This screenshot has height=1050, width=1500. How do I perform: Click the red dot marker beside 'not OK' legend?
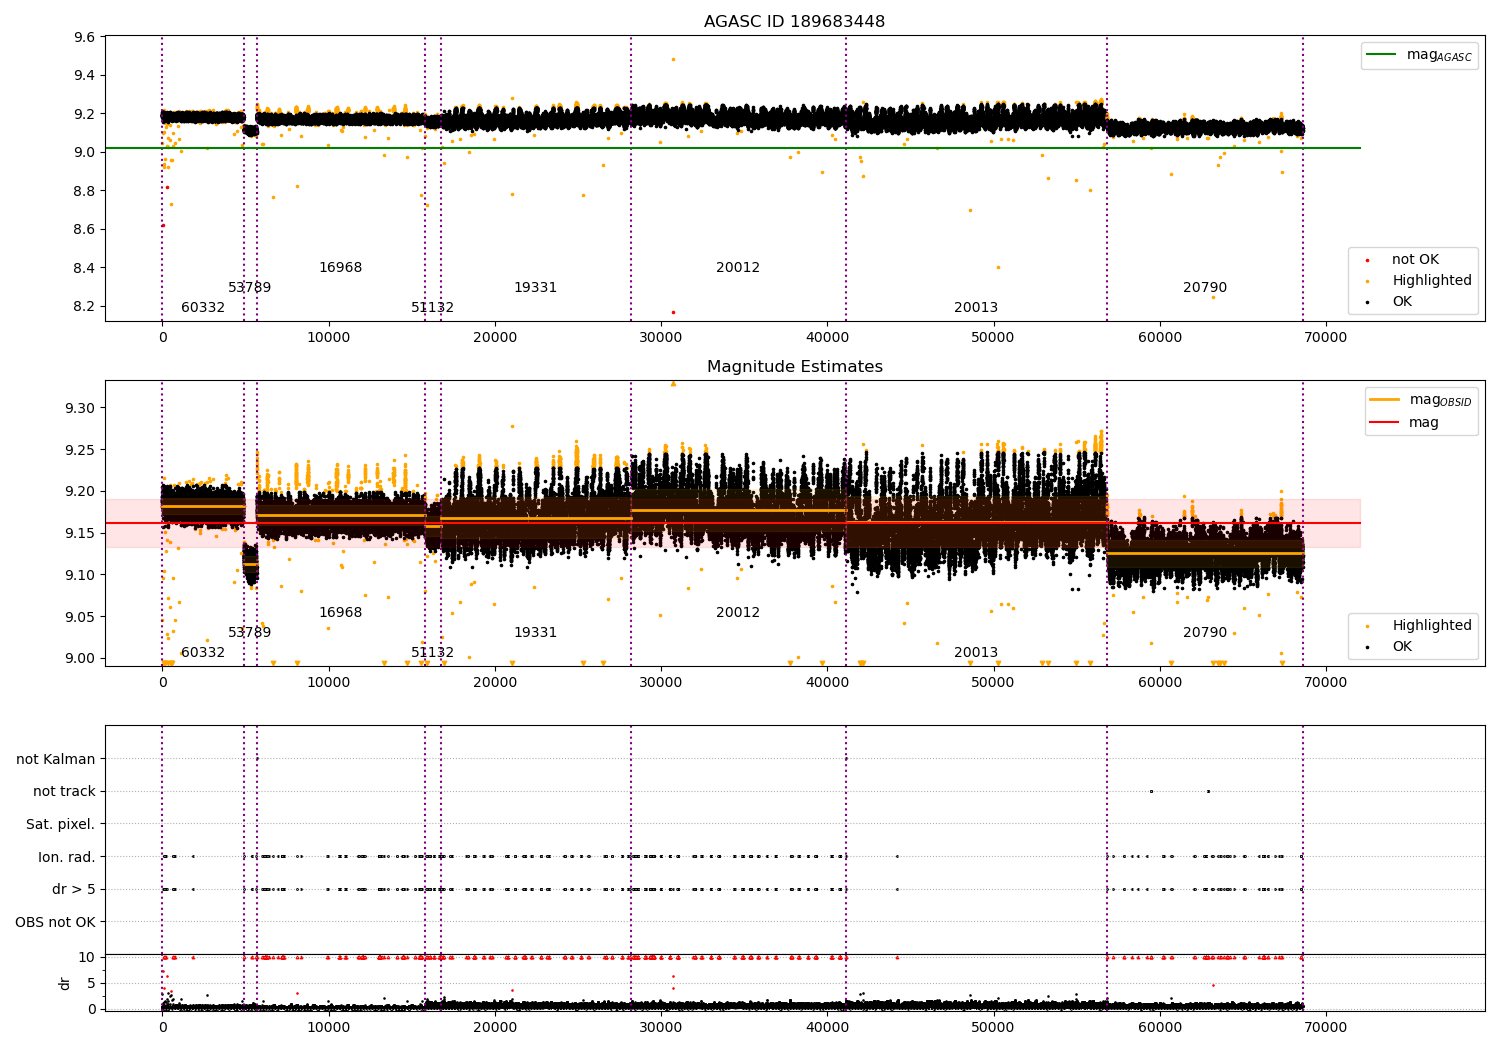pos(1367,260)
